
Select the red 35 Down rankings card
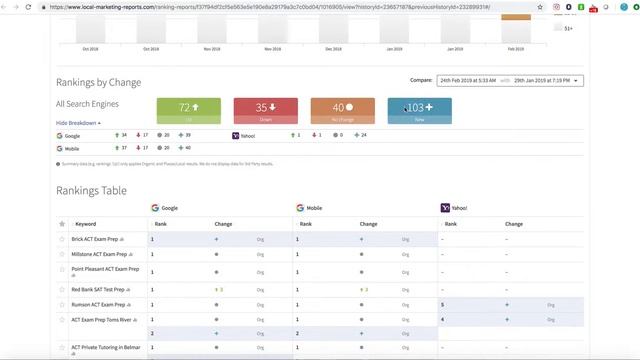tap(266, 111)
